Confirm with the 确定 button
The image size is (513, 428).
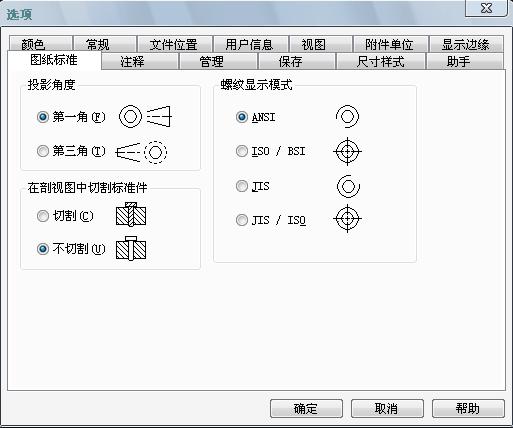[x=306, y=408]
